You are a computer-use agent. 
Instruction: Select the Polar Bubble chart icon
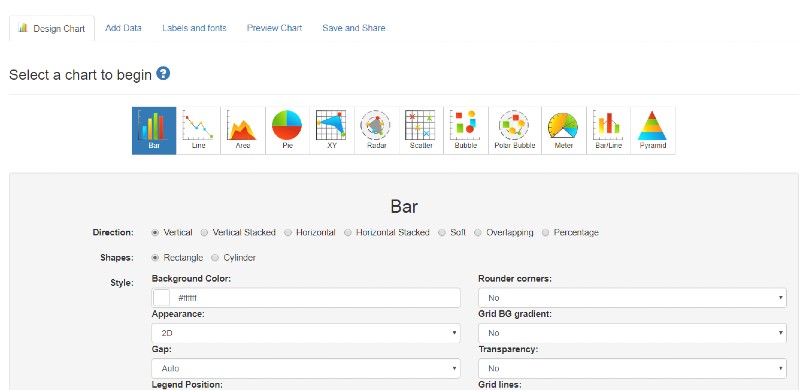point(515,130)
